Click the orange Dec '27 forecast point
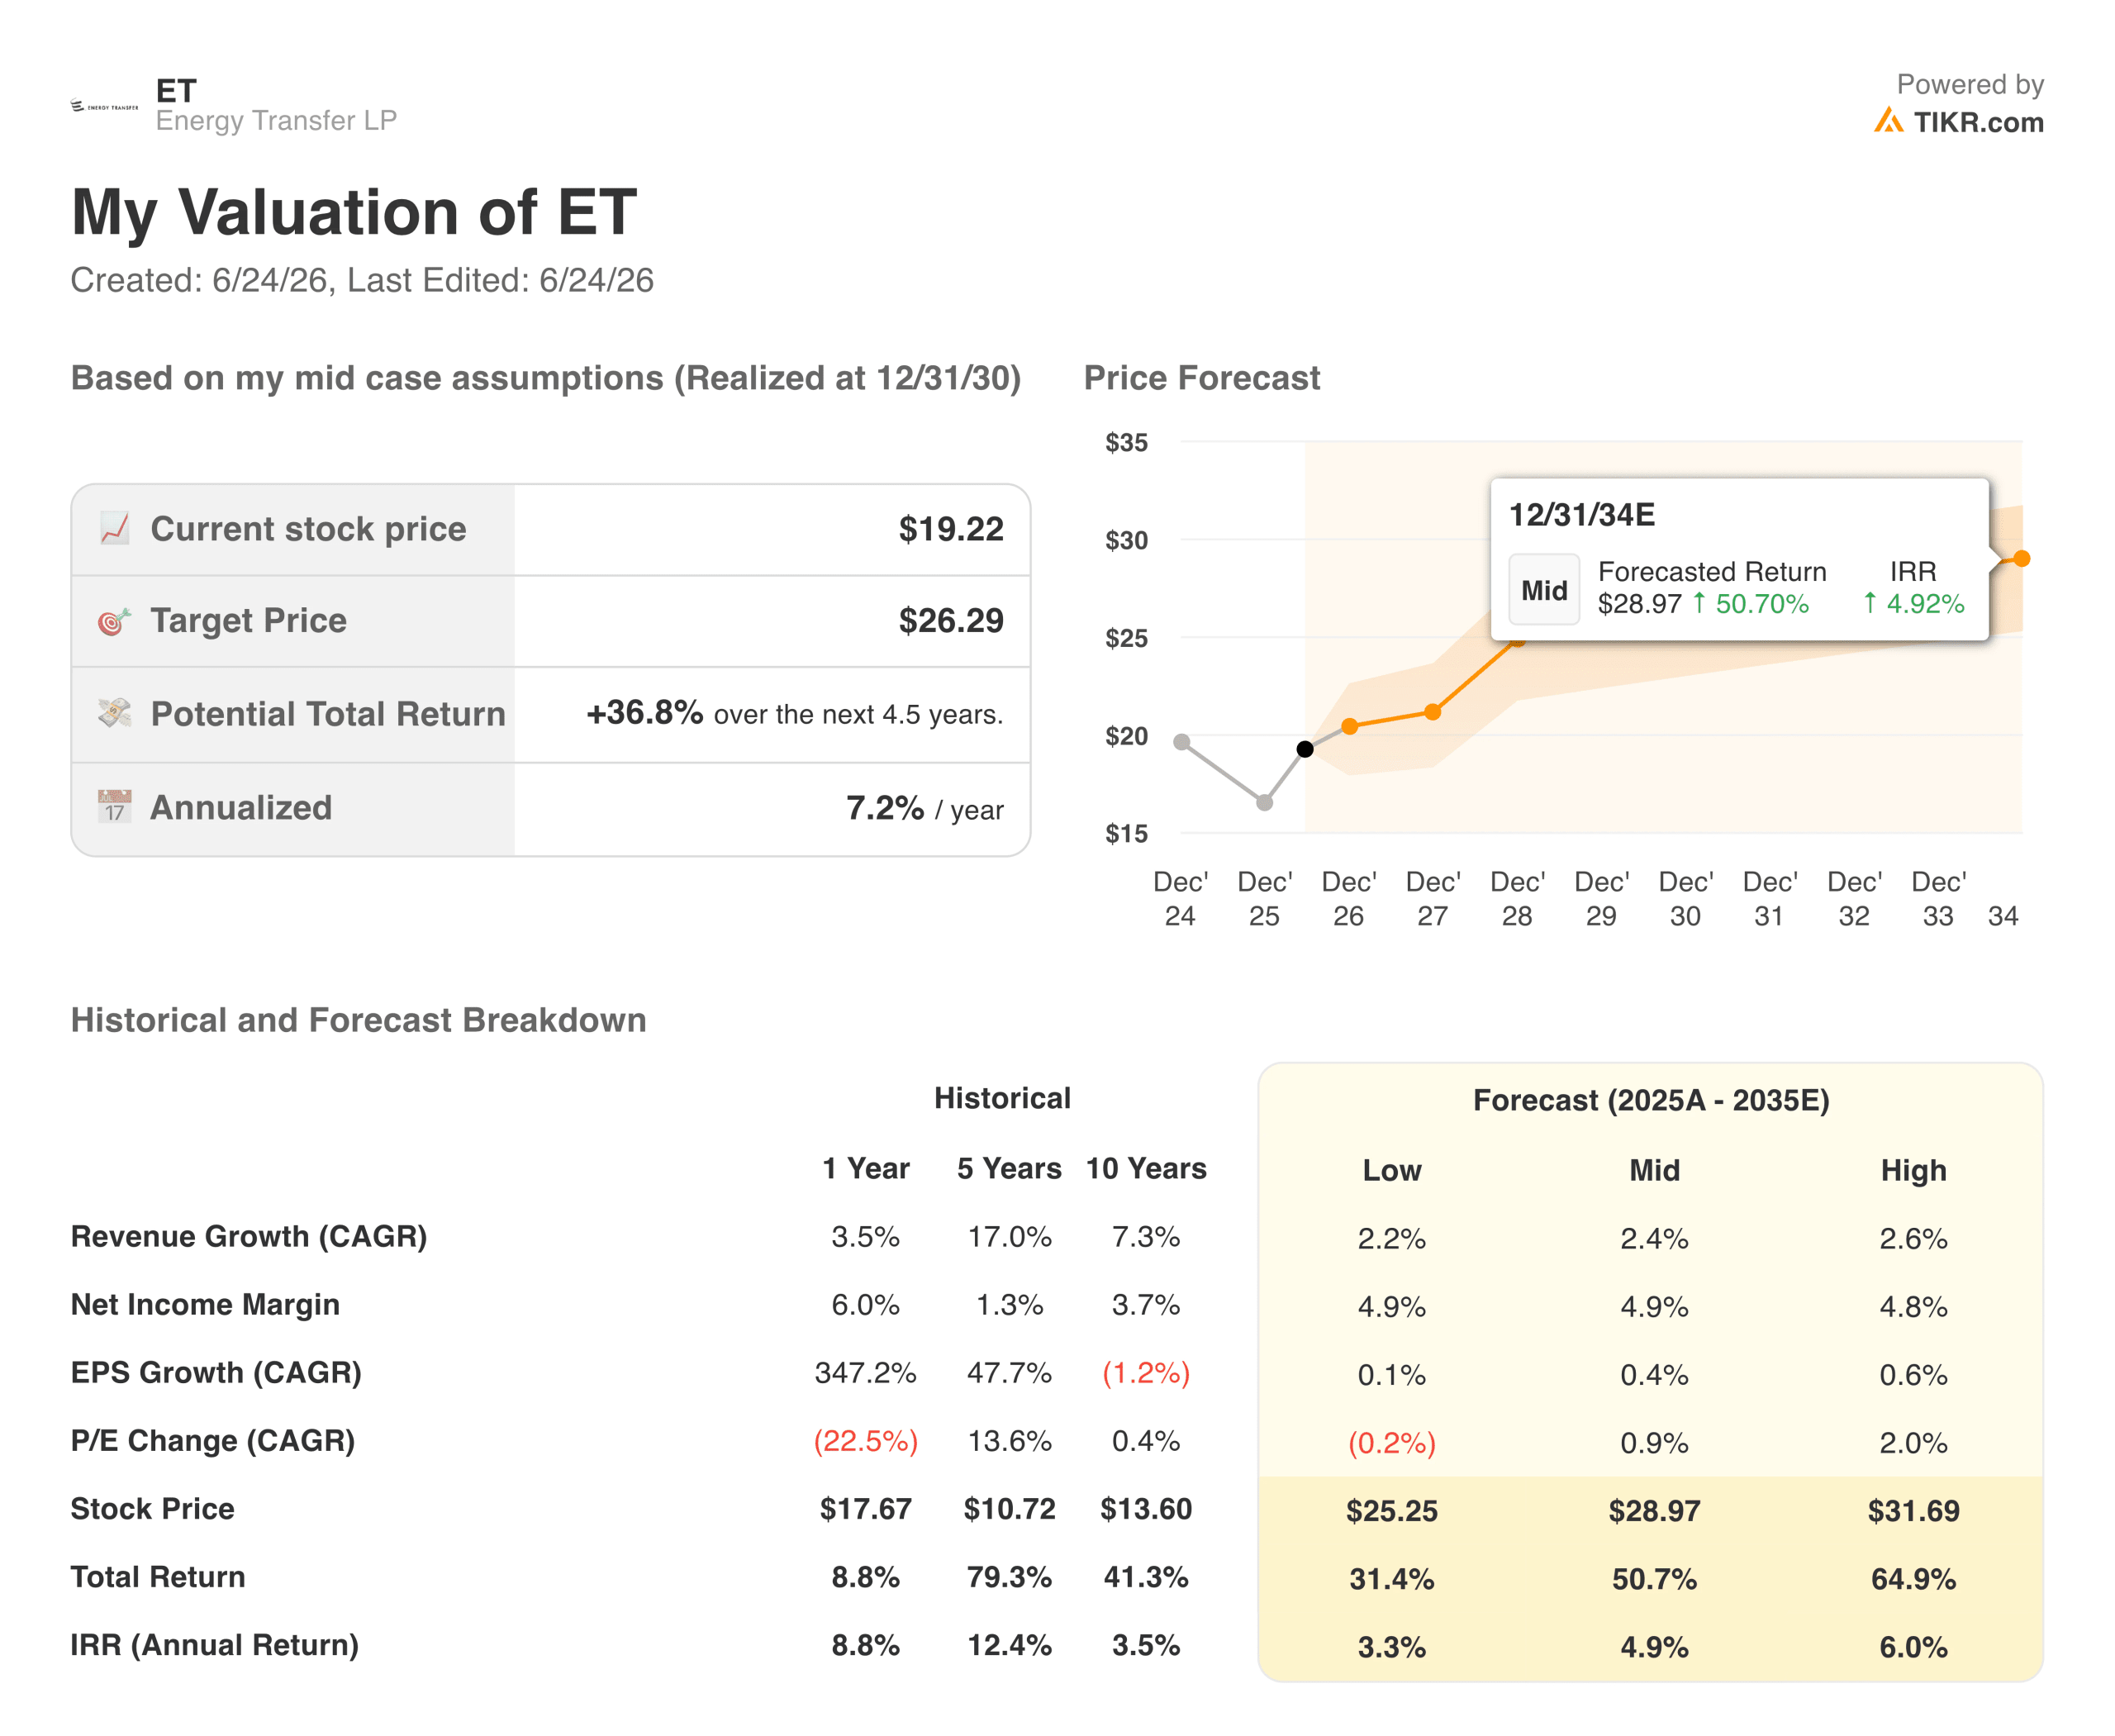 point(1432,712)
